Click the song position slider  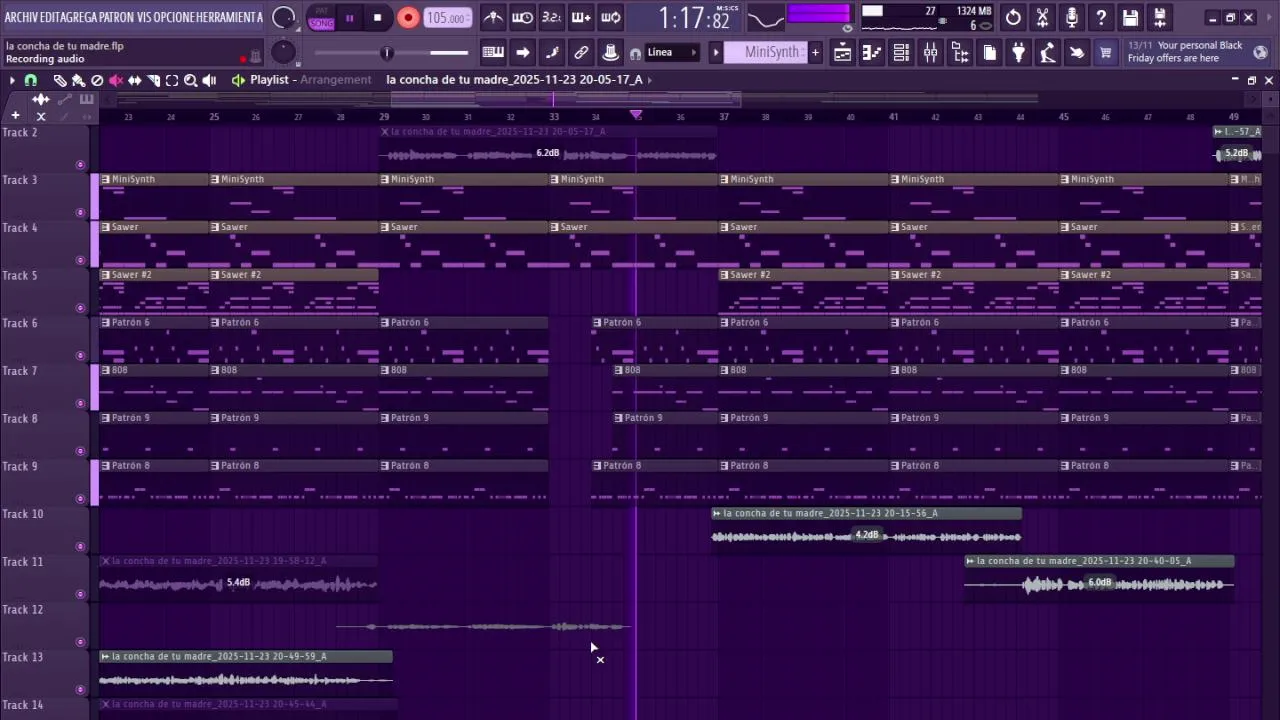[x=390, y=53]
